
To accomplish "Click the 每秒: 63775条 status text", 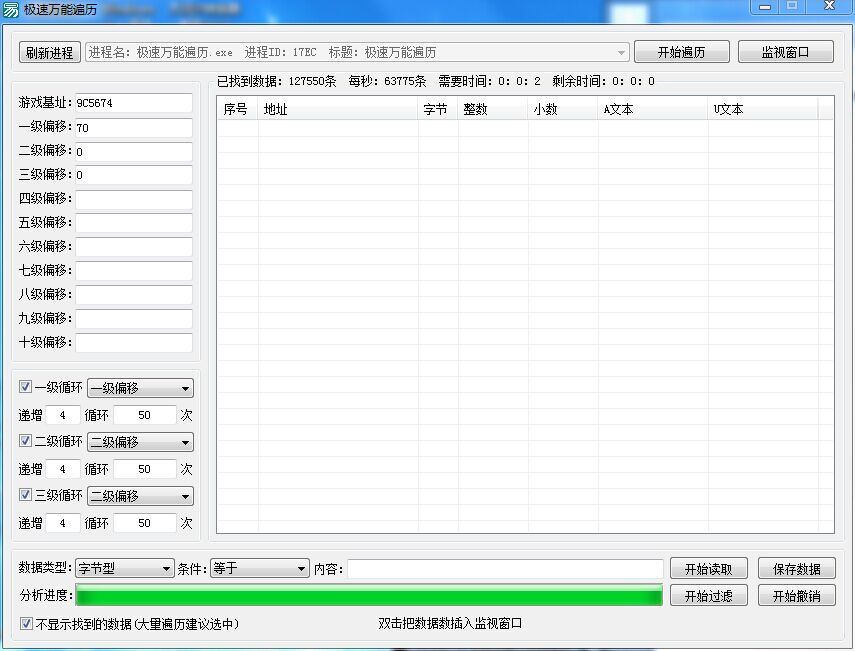I will (387, 81).
